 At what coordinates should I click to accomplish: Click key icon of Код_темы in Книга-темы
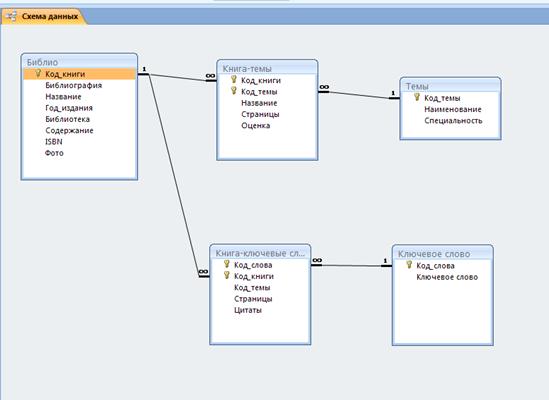coord(234,91)
